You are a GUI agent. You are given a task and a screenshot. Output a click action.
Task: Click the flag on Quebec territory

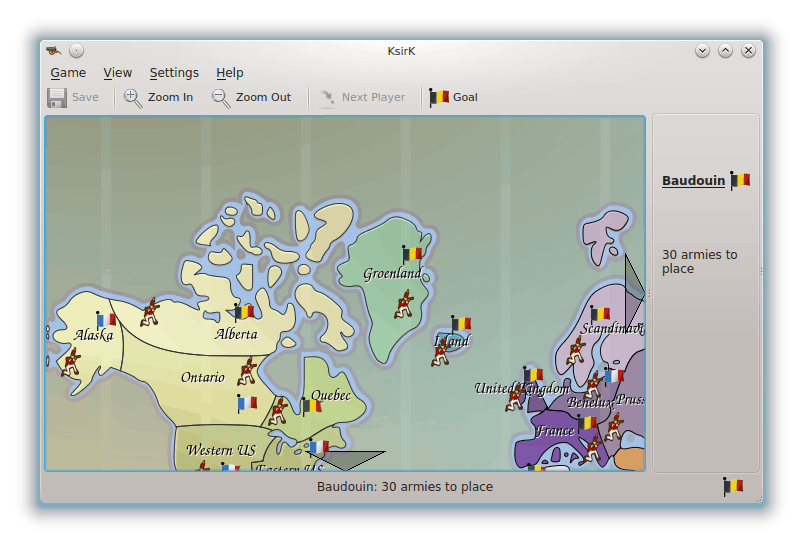(x=312, y=405)
